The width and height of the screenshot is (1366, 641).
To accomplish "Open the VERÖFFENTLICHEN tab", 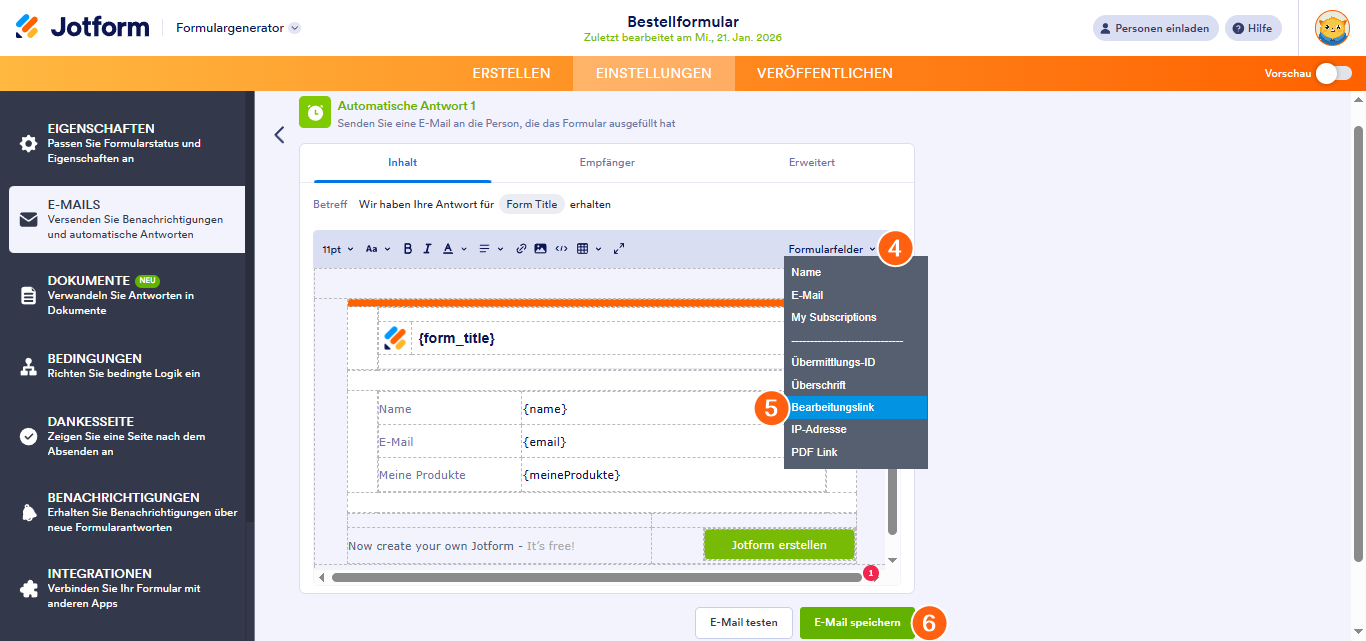I will click(x=824, y=73).
